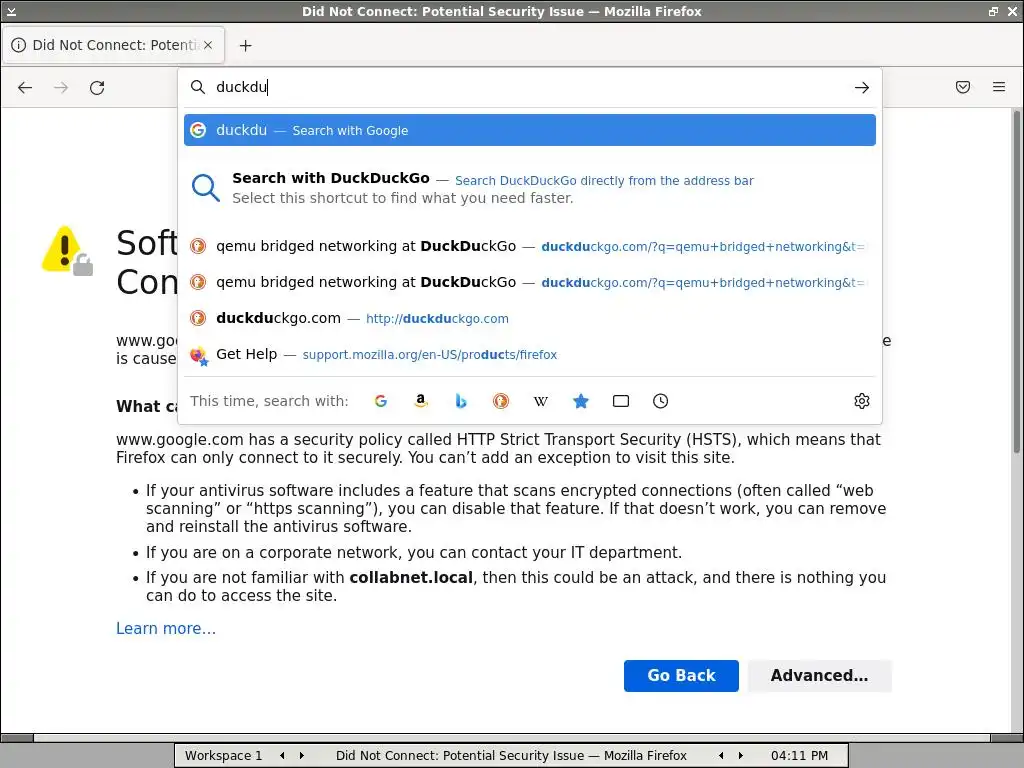Select 'duckdu — Search with Google' suggestion
Image resolution: width=1024 pixels, height=768 pixels.
click(x=530, y=130)
